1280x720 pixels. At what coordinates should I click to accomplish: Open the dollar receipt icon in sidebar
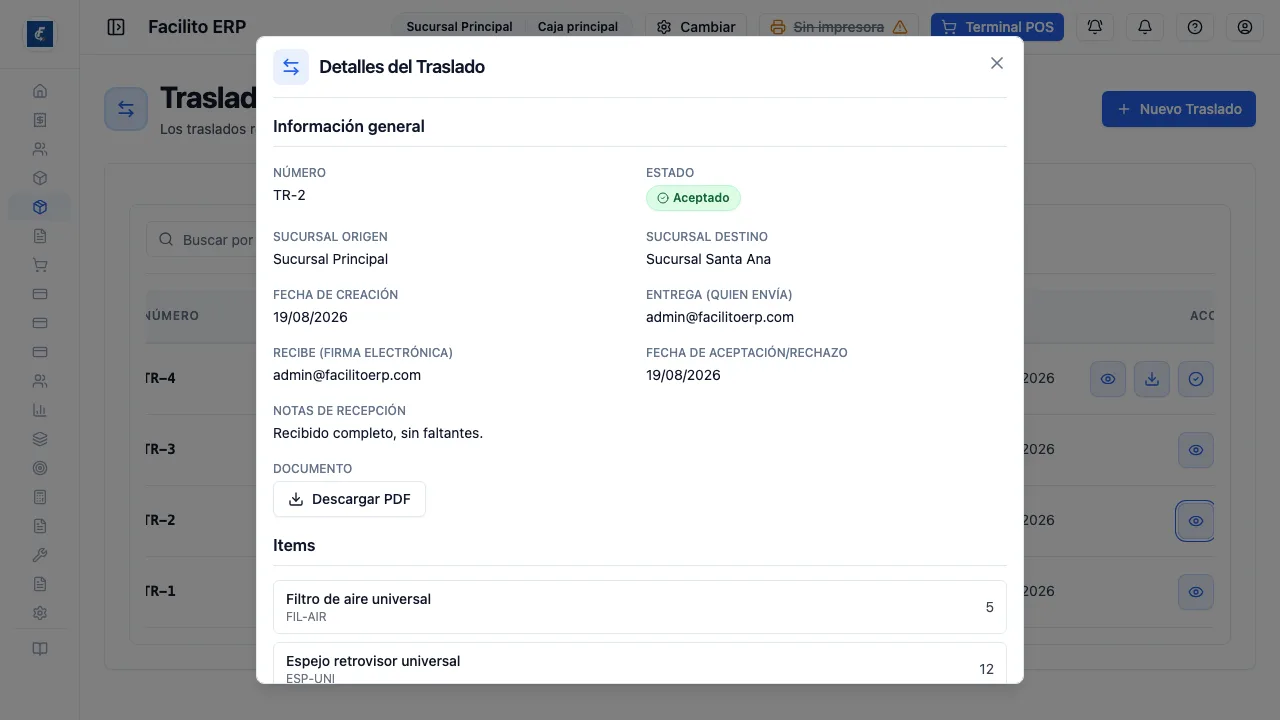[40, 120]
